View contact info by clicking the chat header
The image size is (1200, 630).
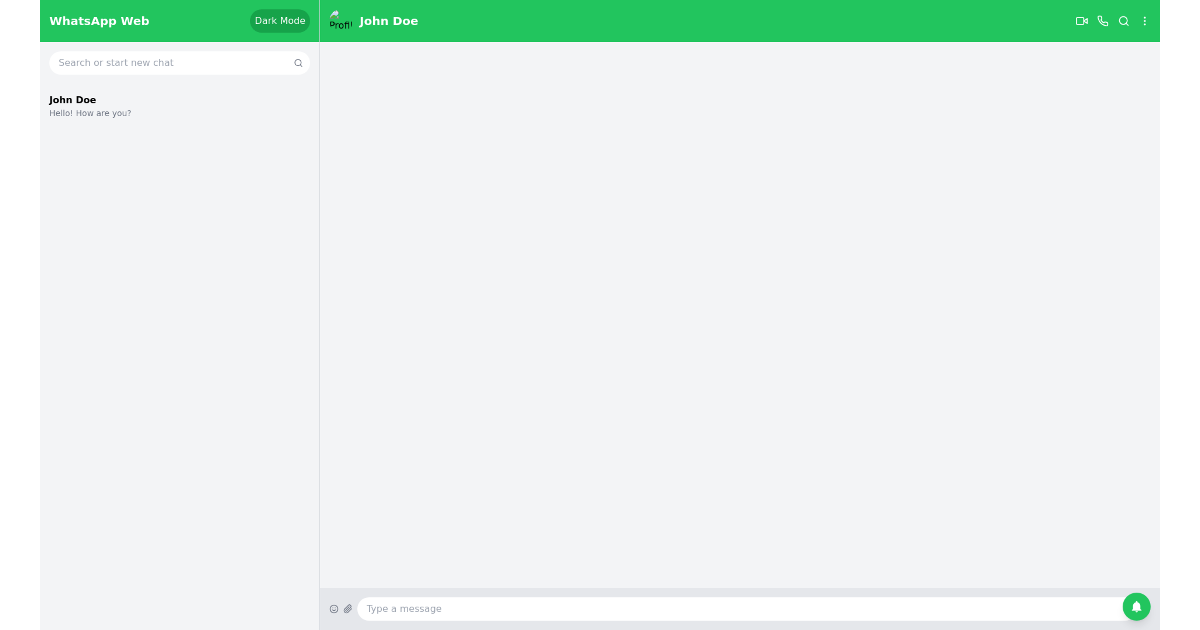pos(500,21)
